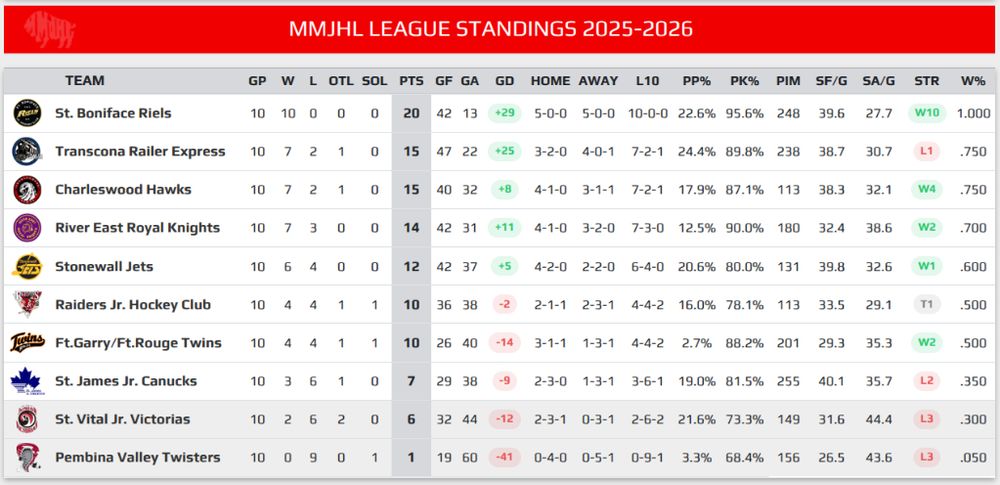
Task: Click the Stonewall Jets team logo
Action: (27, 266)
